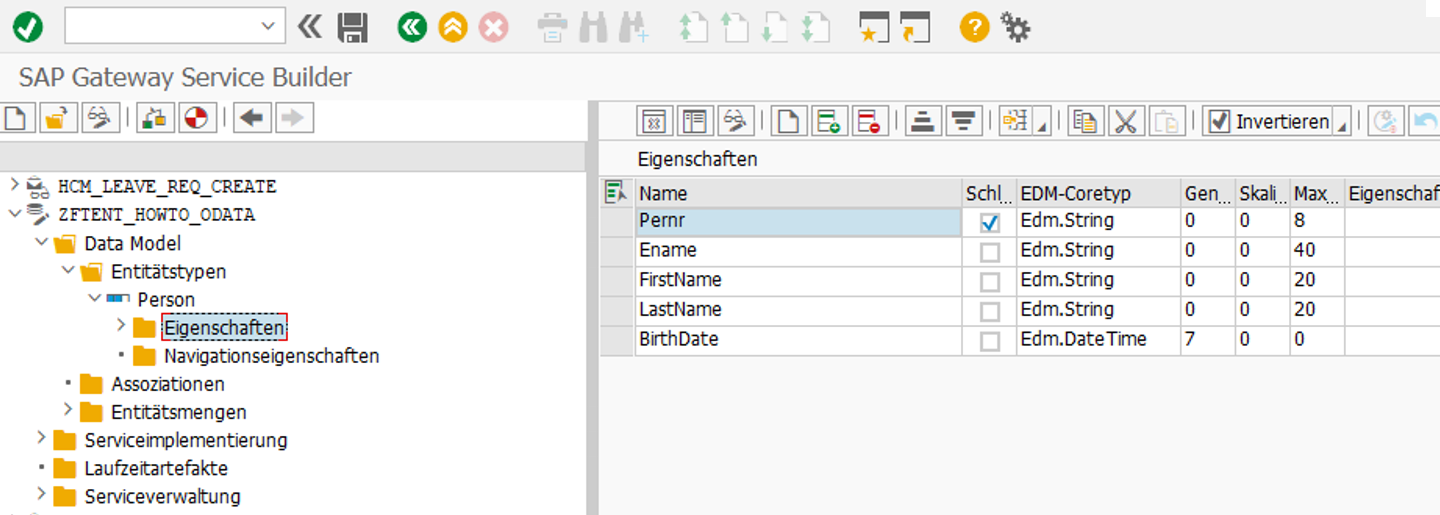Click the Schl... column header

click(988, 193)
